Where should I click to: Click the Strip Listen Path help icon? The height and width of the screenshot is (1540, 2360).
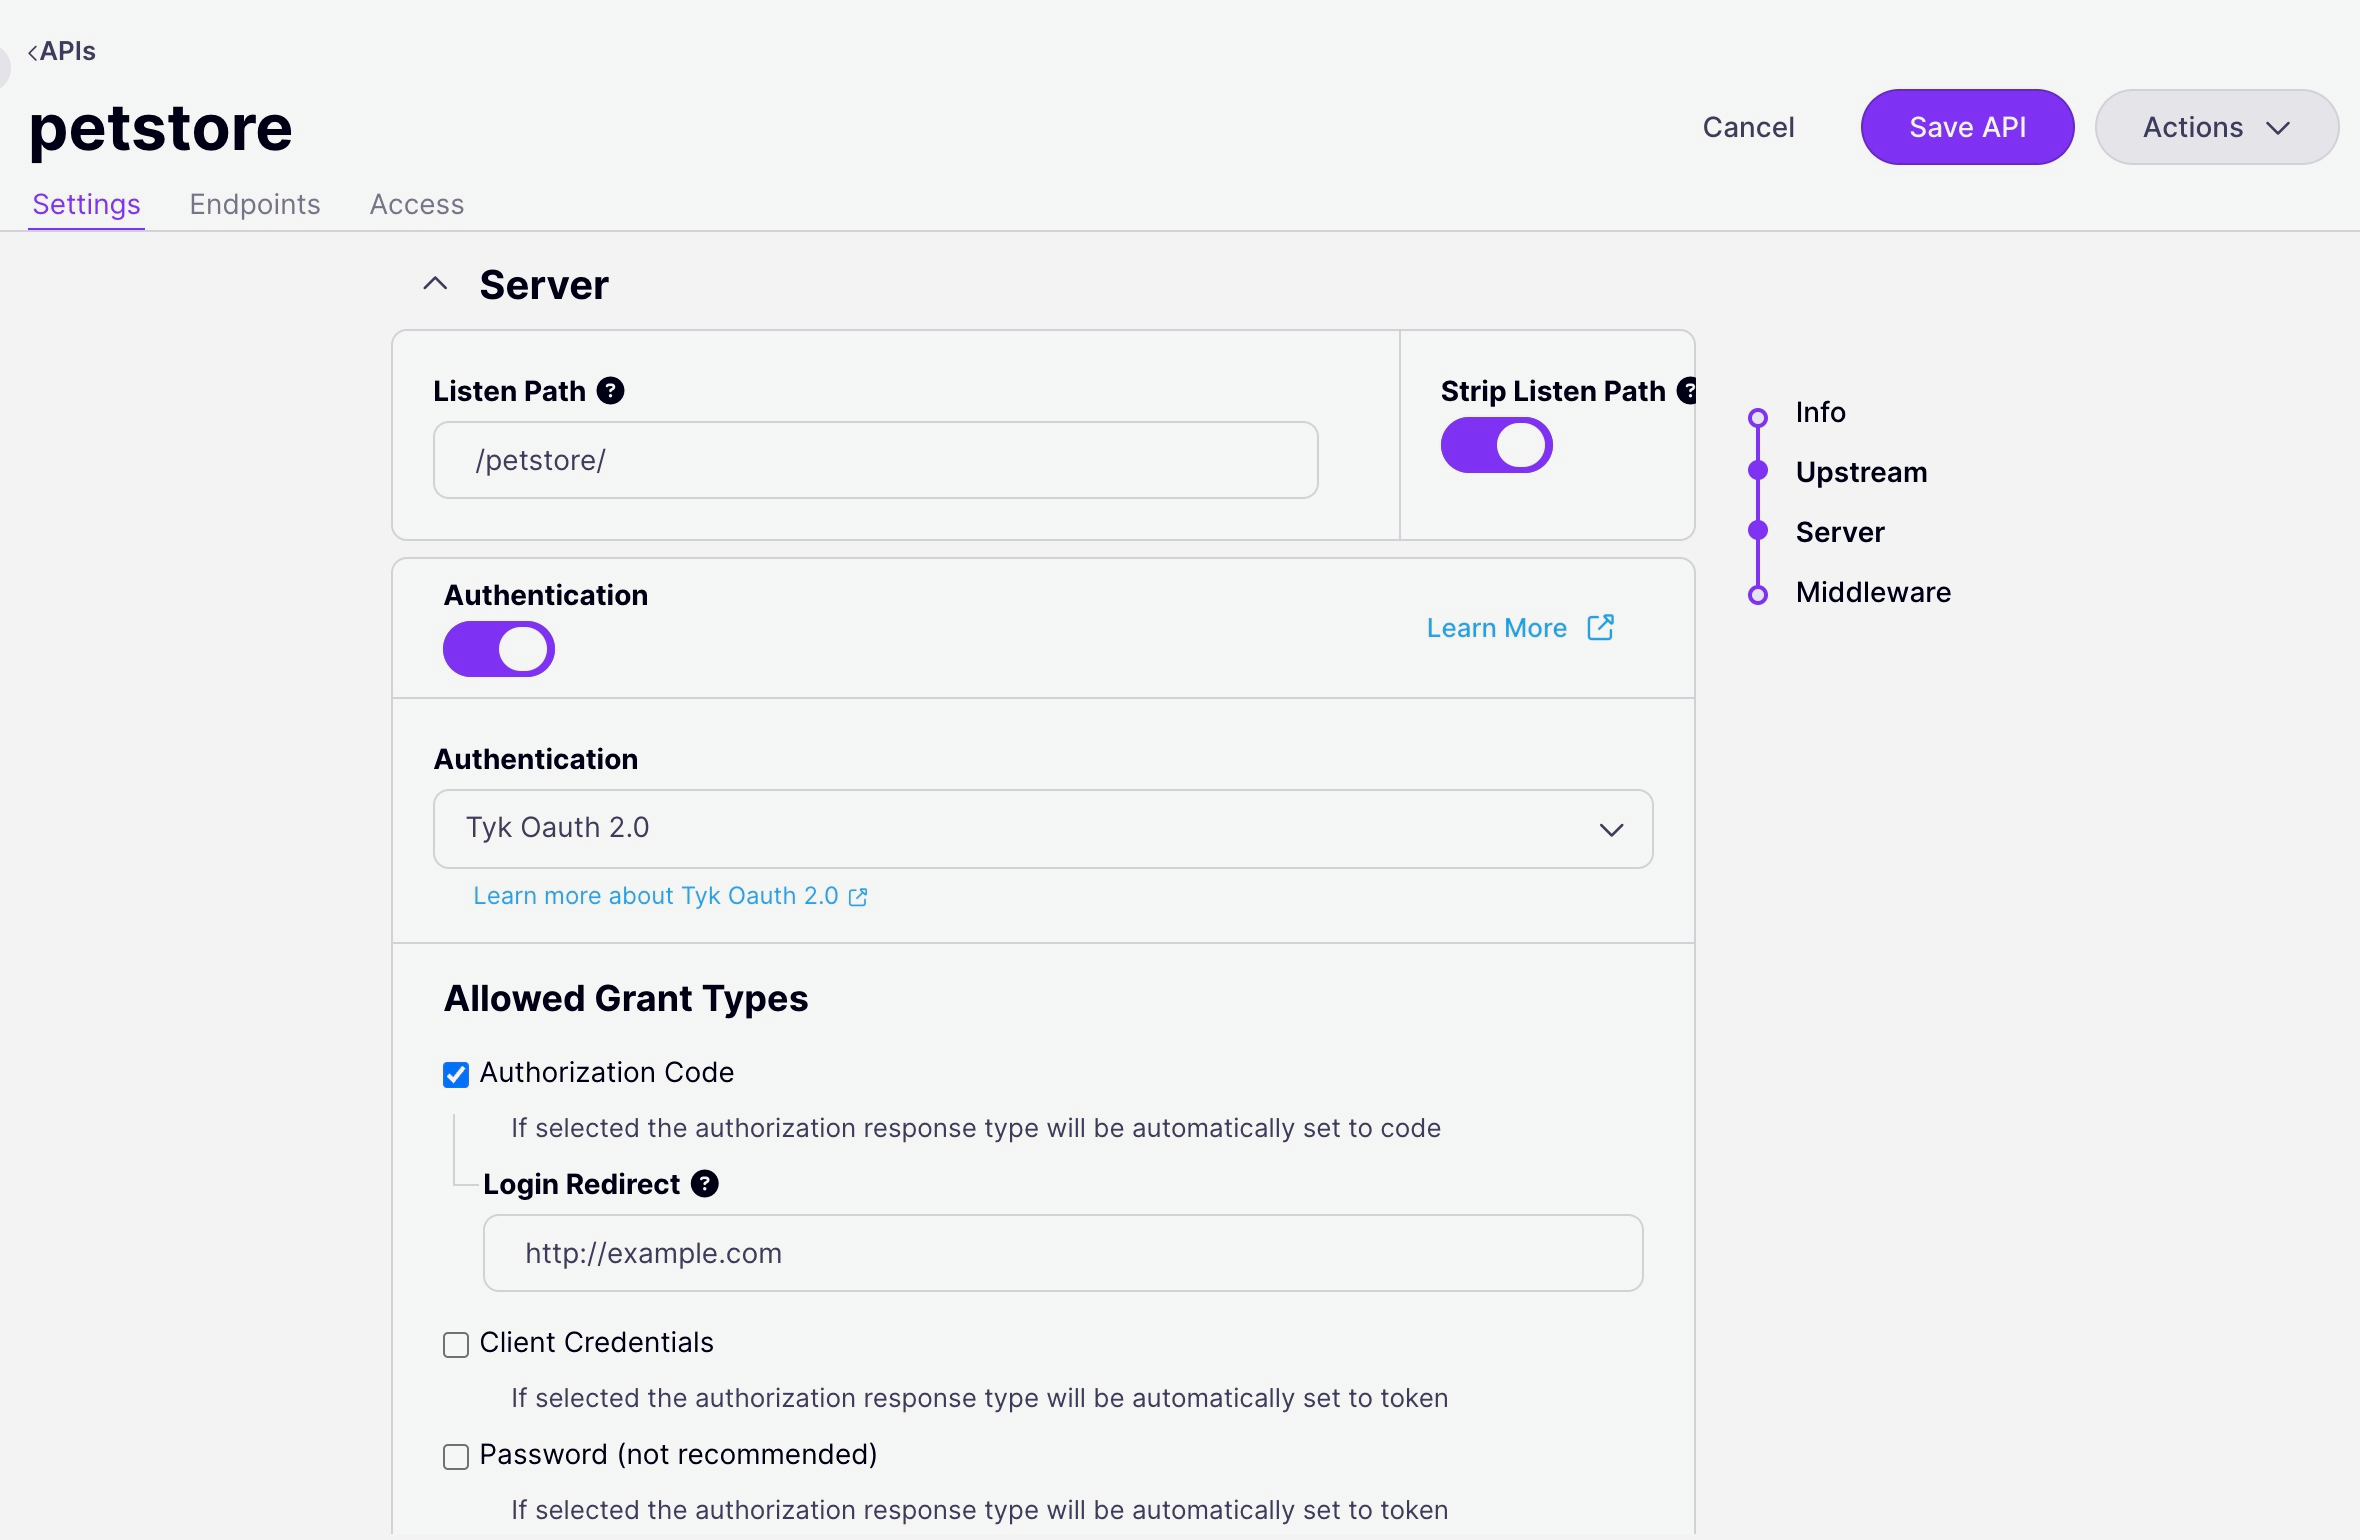[x=1687, y=390]
